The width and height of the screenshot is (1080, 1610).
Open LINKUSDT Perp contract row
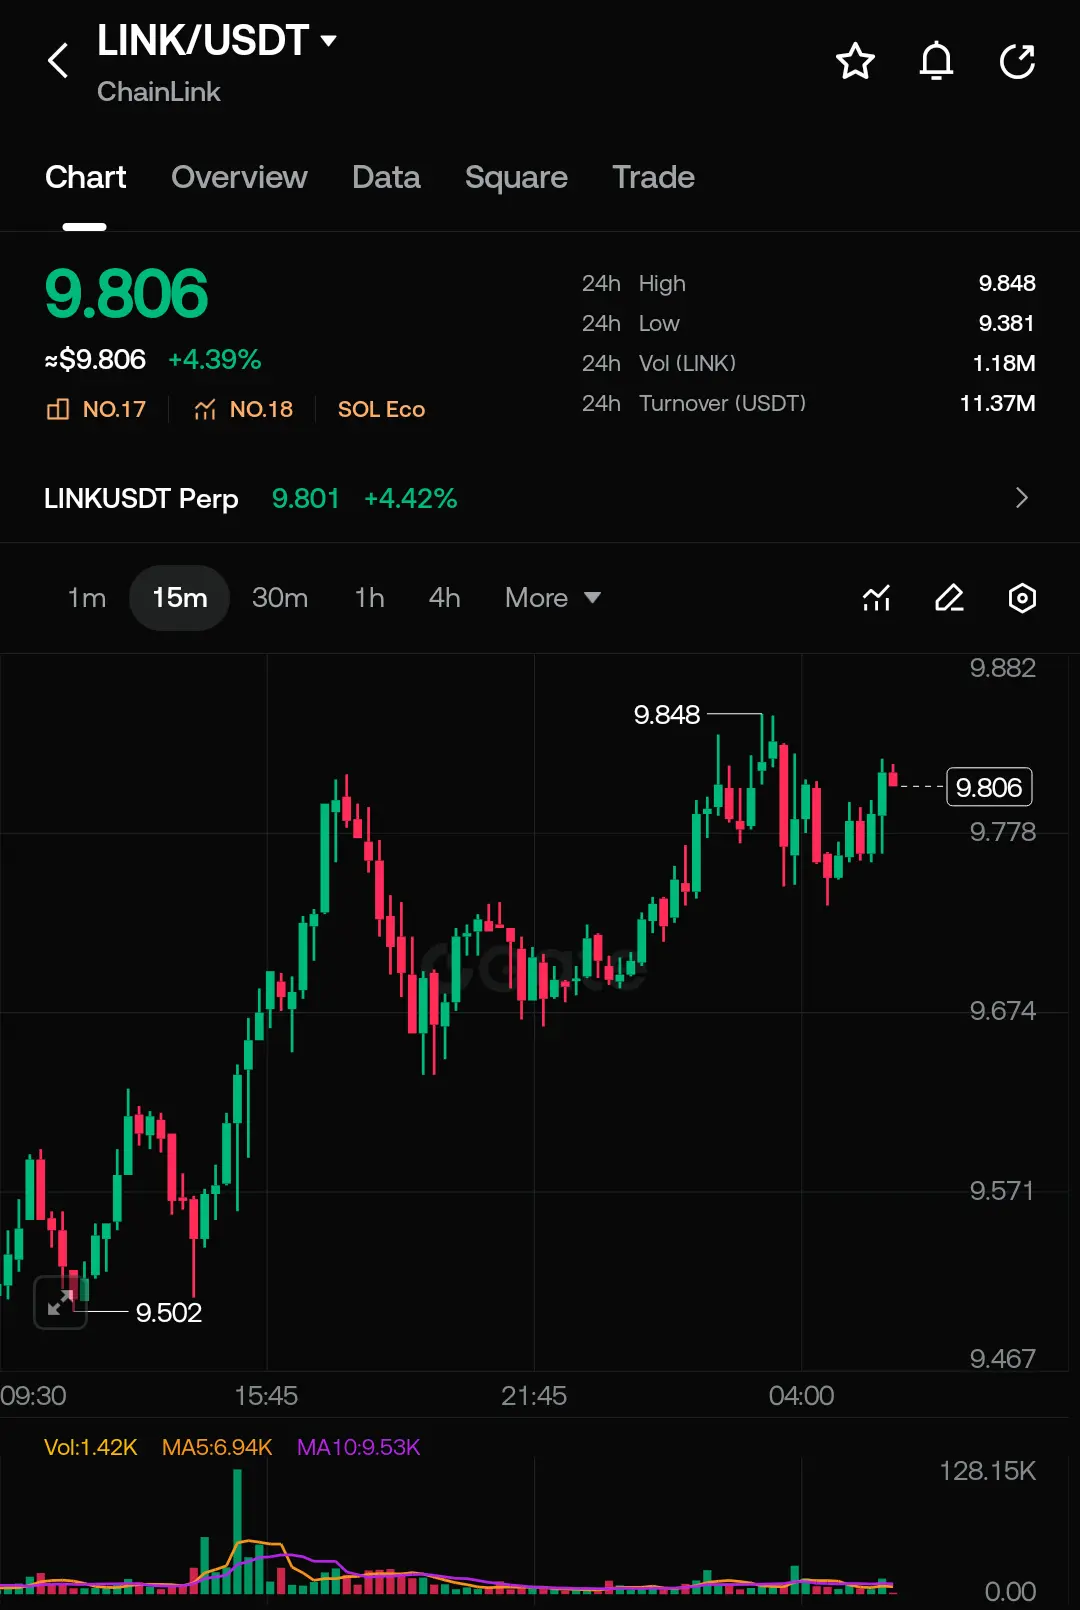(x=540, y=498)
